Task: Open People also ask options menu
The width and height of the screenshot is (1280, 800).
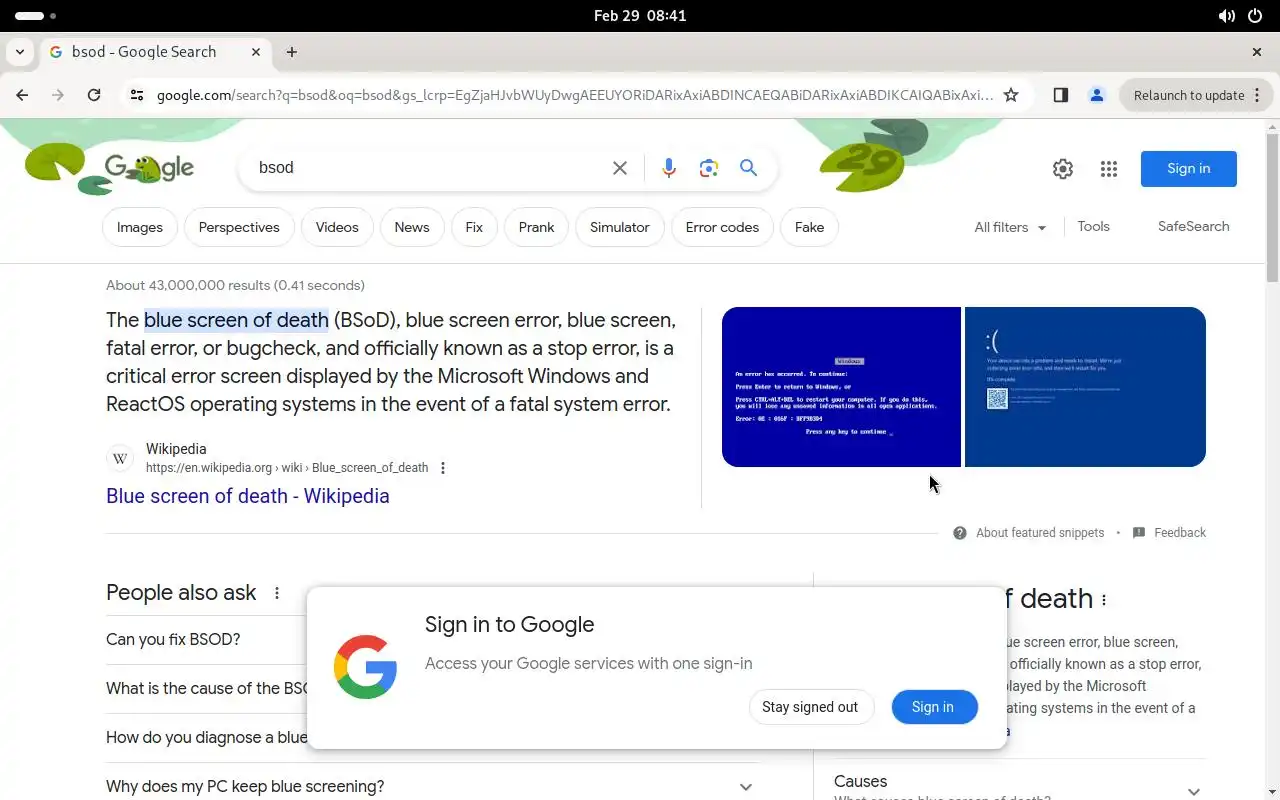Action: tap(277, 593)
